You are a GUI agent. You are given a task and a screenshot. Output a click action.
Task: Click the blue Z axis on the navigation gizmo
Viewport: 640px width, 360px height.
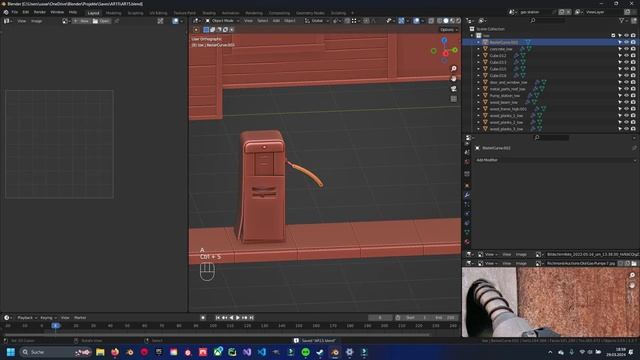tap(444, 40)
